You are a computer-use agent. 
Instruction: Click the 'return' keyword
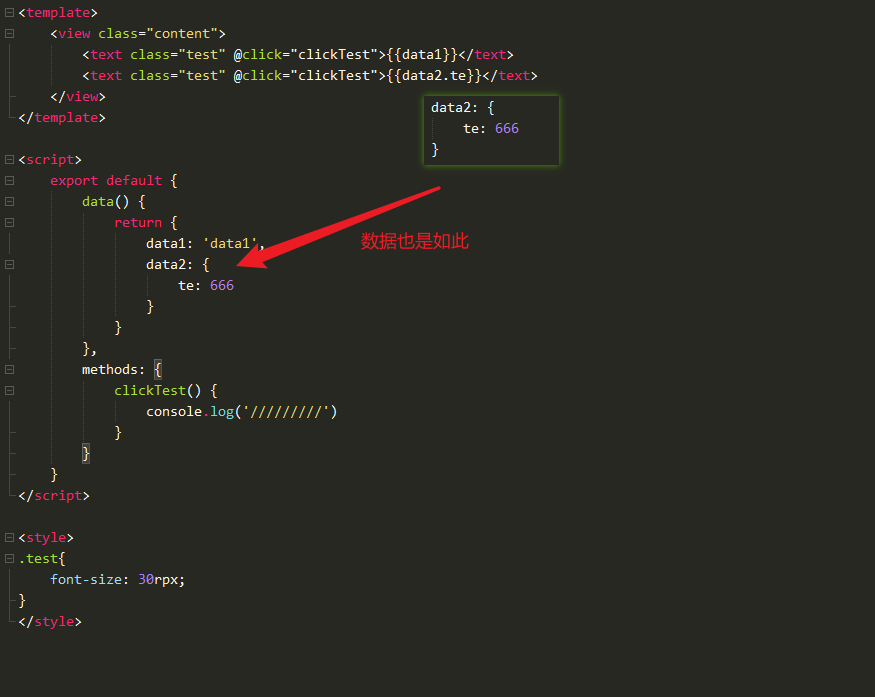tap(138, 223)
